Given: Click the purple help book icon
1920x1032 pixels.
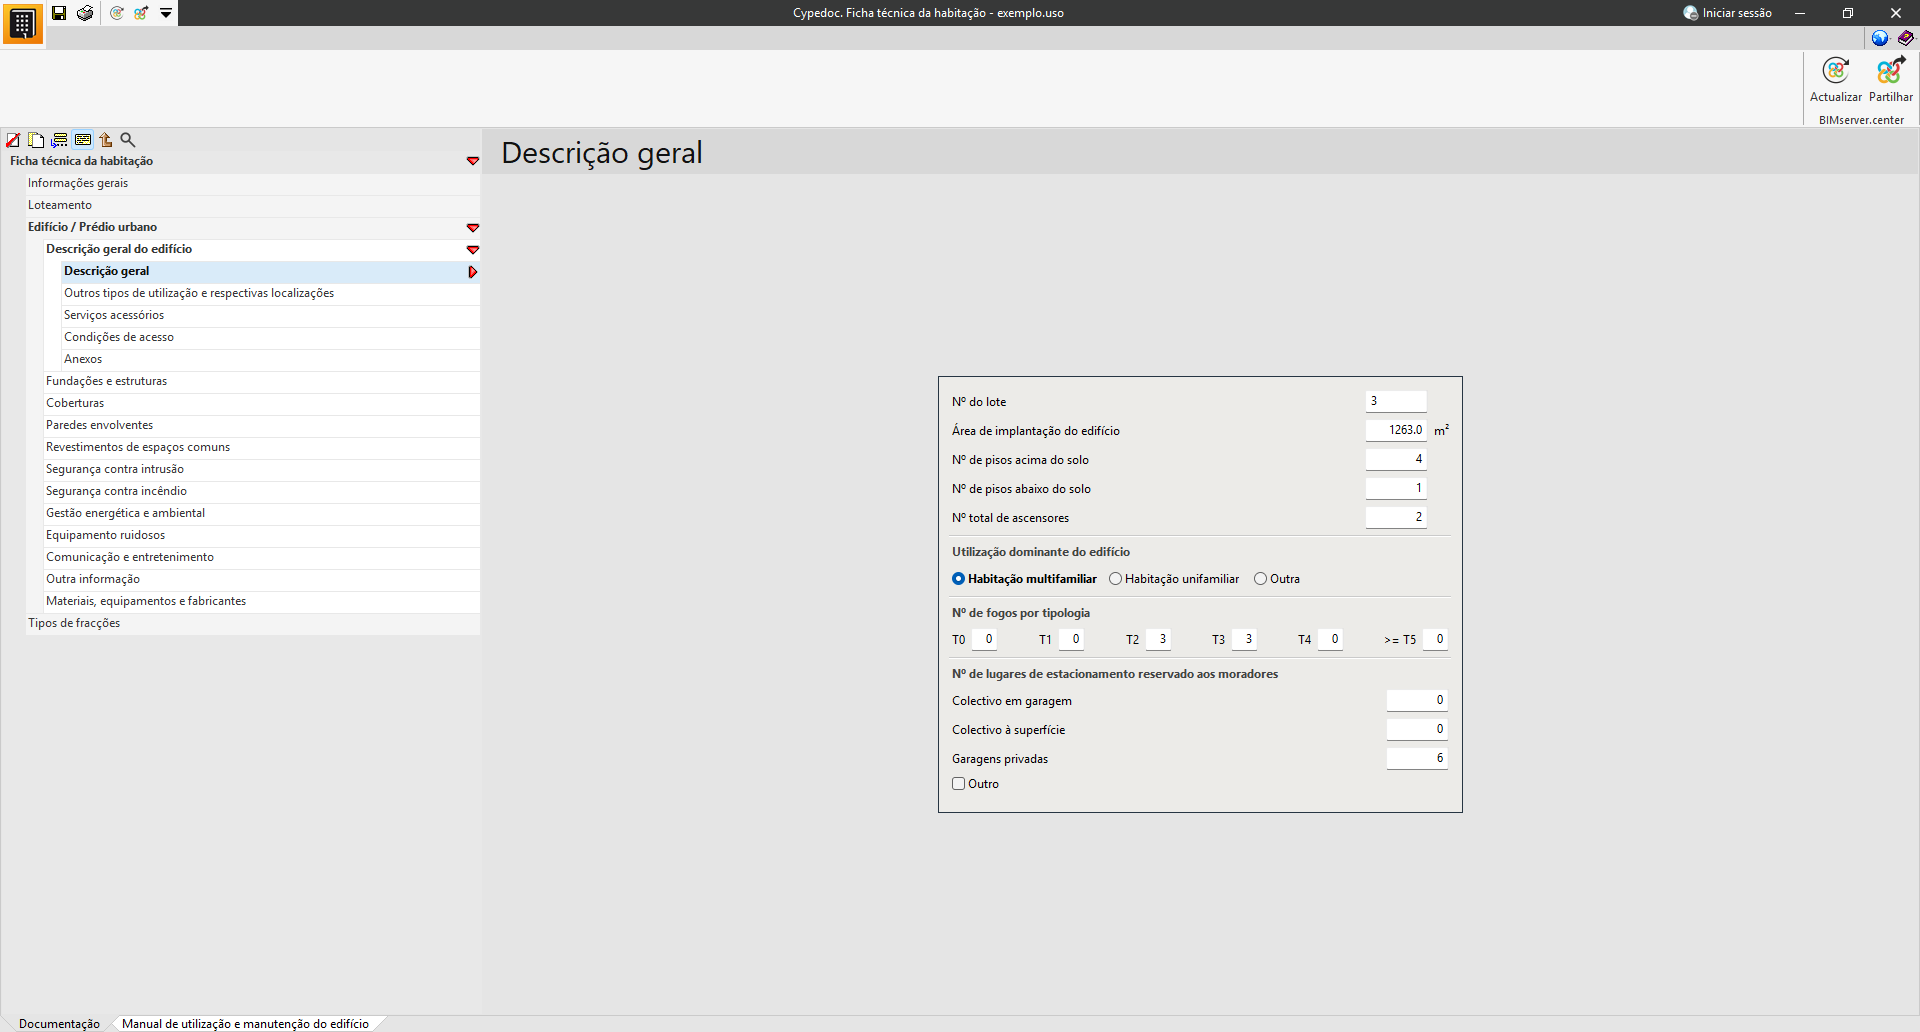Looking at the screenshot, I should (1906, 38).
